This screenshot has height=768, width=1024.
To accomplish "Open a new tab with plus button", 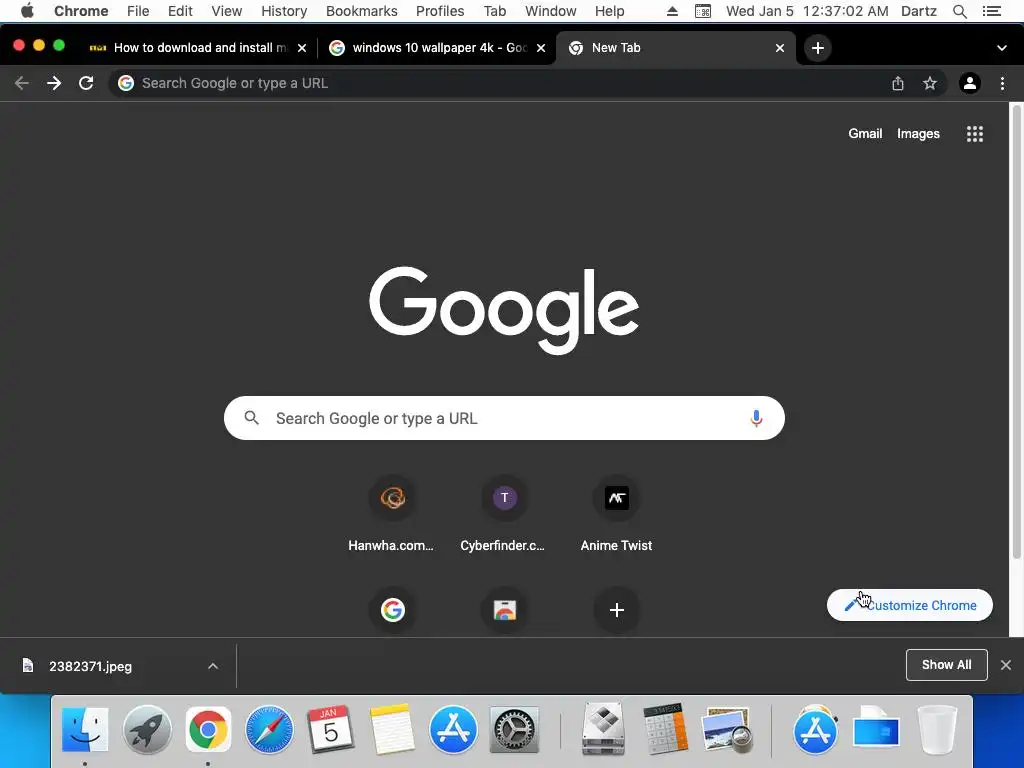I will (x=818, y=48).
